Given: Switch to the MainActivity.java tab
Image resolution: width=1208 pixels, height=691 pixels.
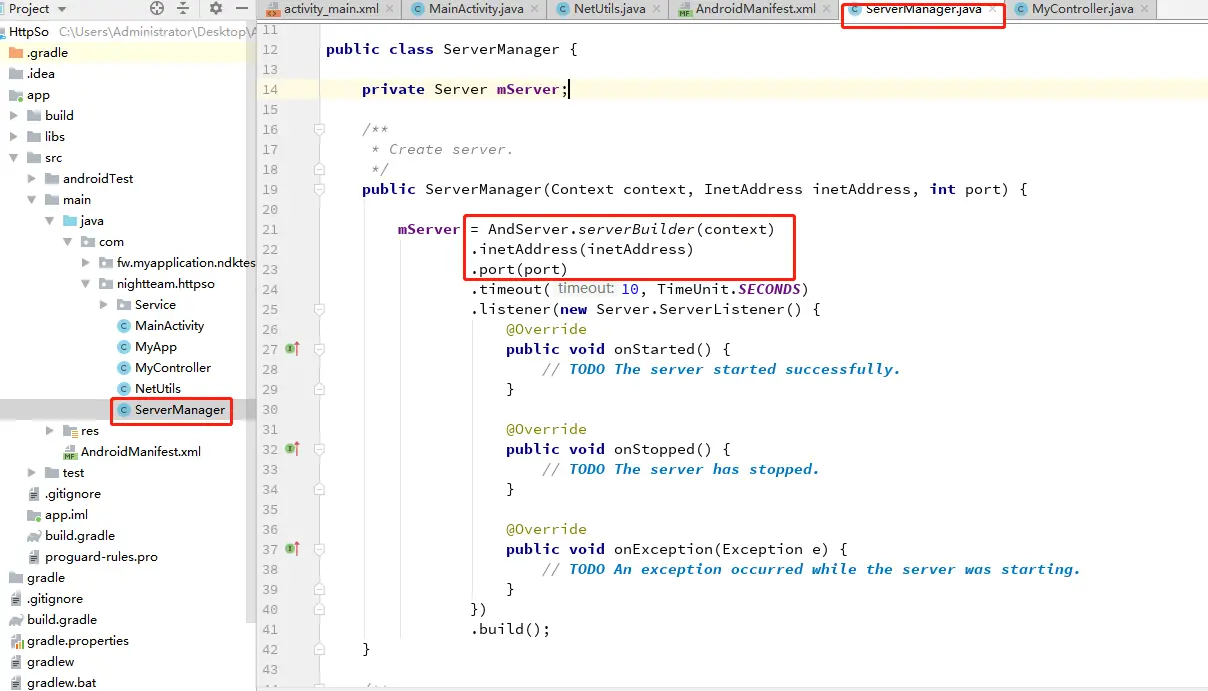Looking at the screenshot, I should tap(474, 9).
